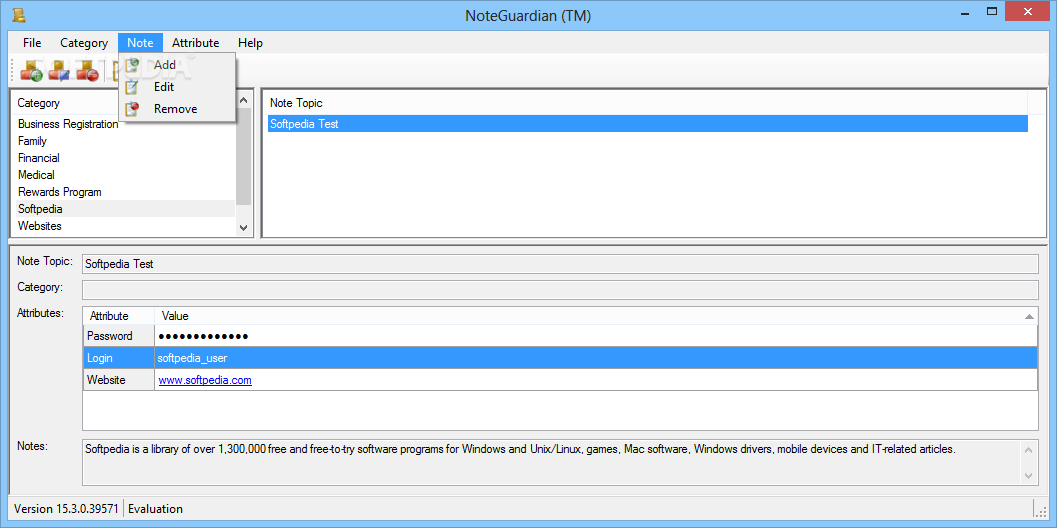Viewport: 1057px width, 528px height.
Task: Click the Edit Category toolbar icon
Action: [x=59, y=70]
